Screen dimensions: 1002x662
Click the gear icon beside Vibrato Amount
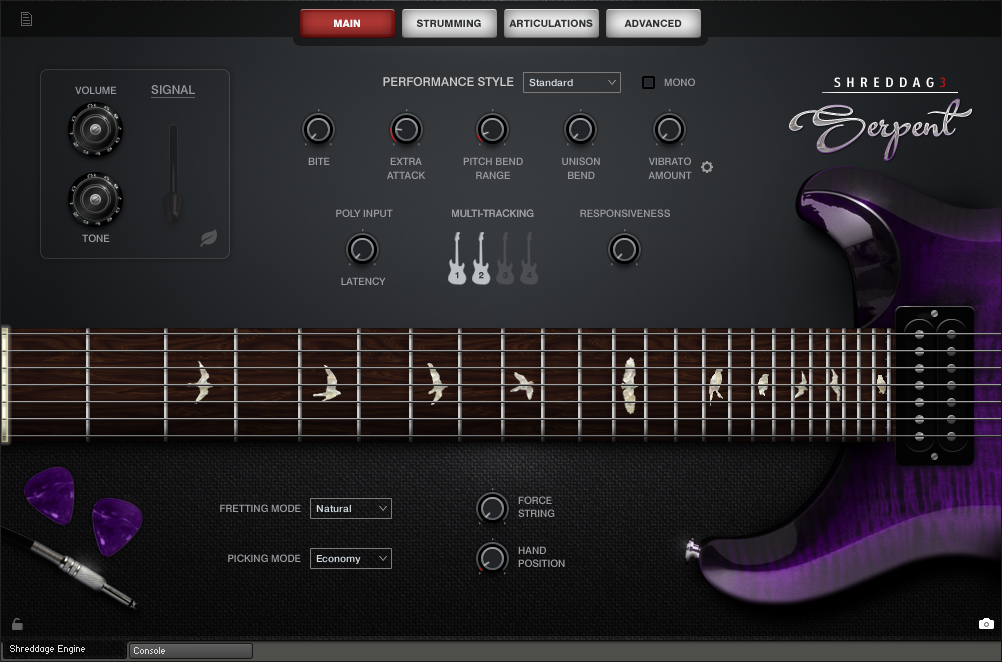(x=707, y=167)
